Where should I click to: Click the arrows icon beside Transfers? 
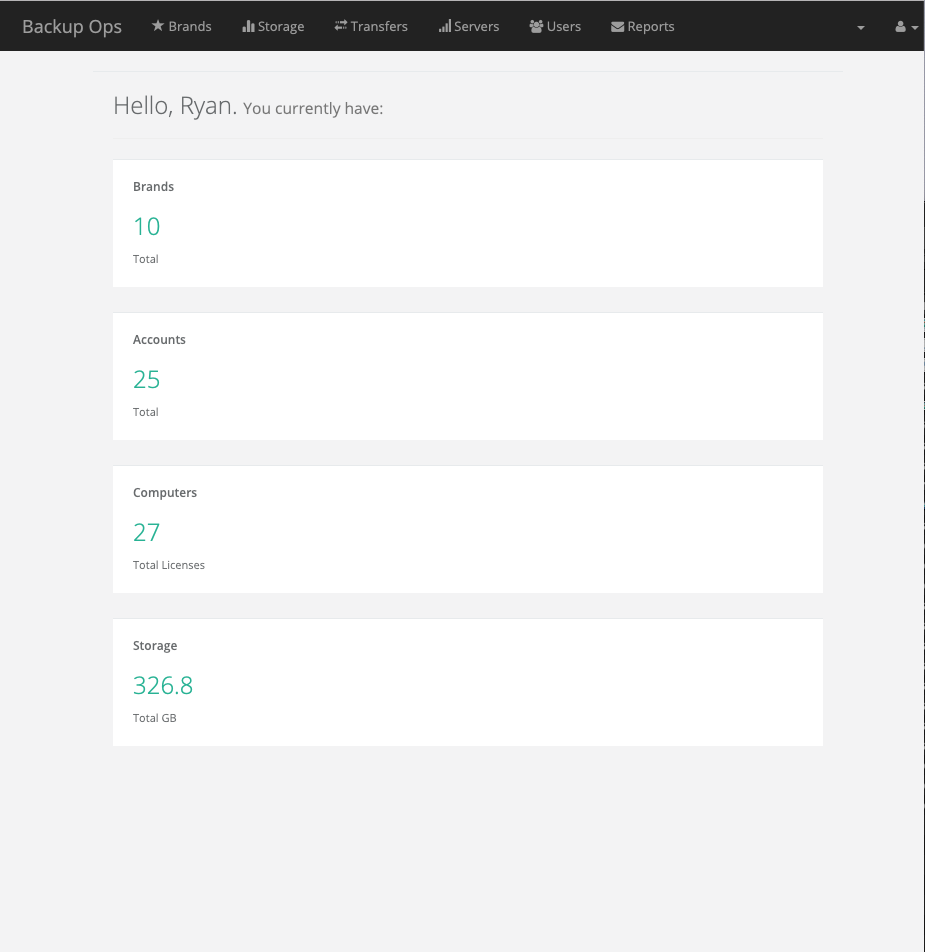(341, 26)
